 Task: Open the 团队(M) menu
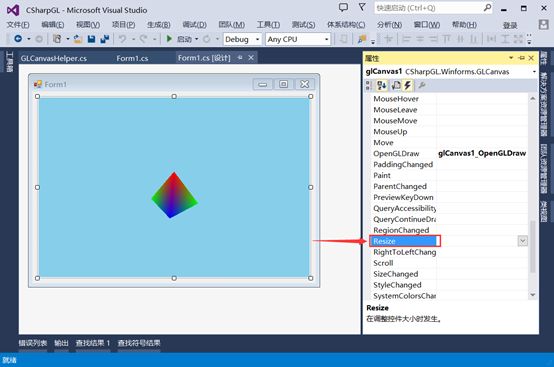point(231,25)
